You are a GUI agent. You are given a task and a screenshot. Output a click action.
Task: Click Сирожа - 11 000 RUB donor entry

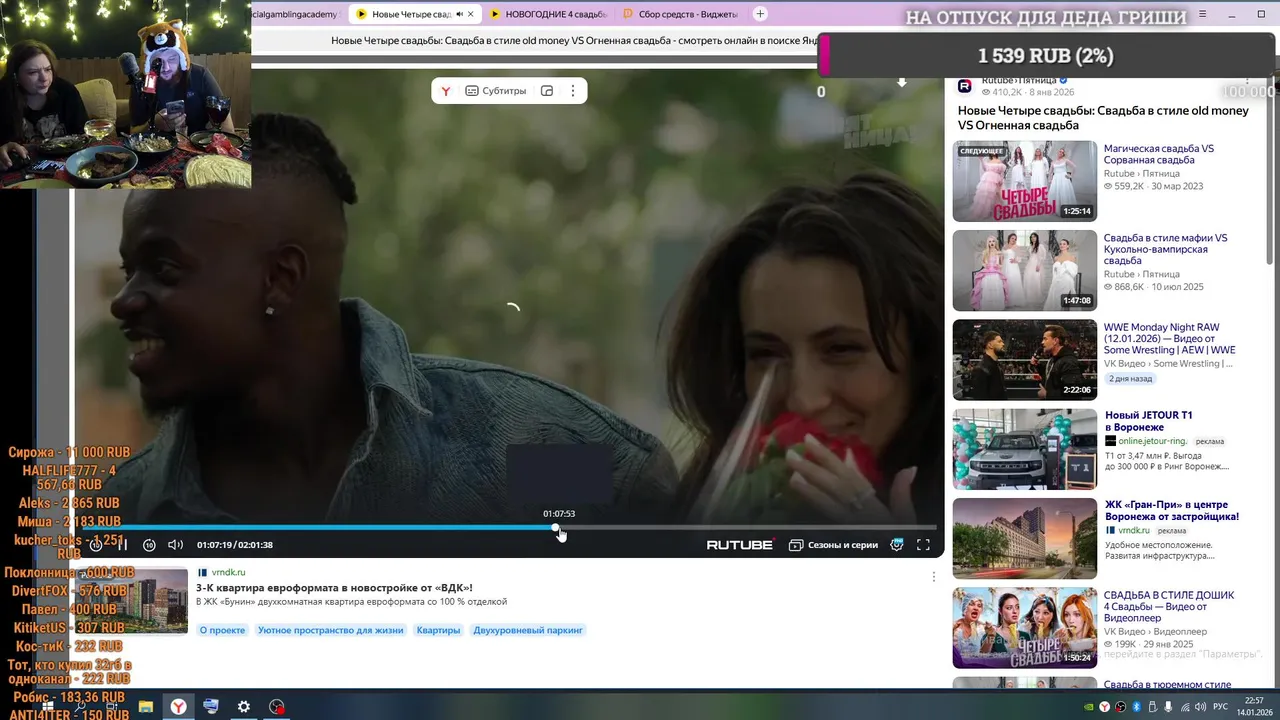pos(69,452)
